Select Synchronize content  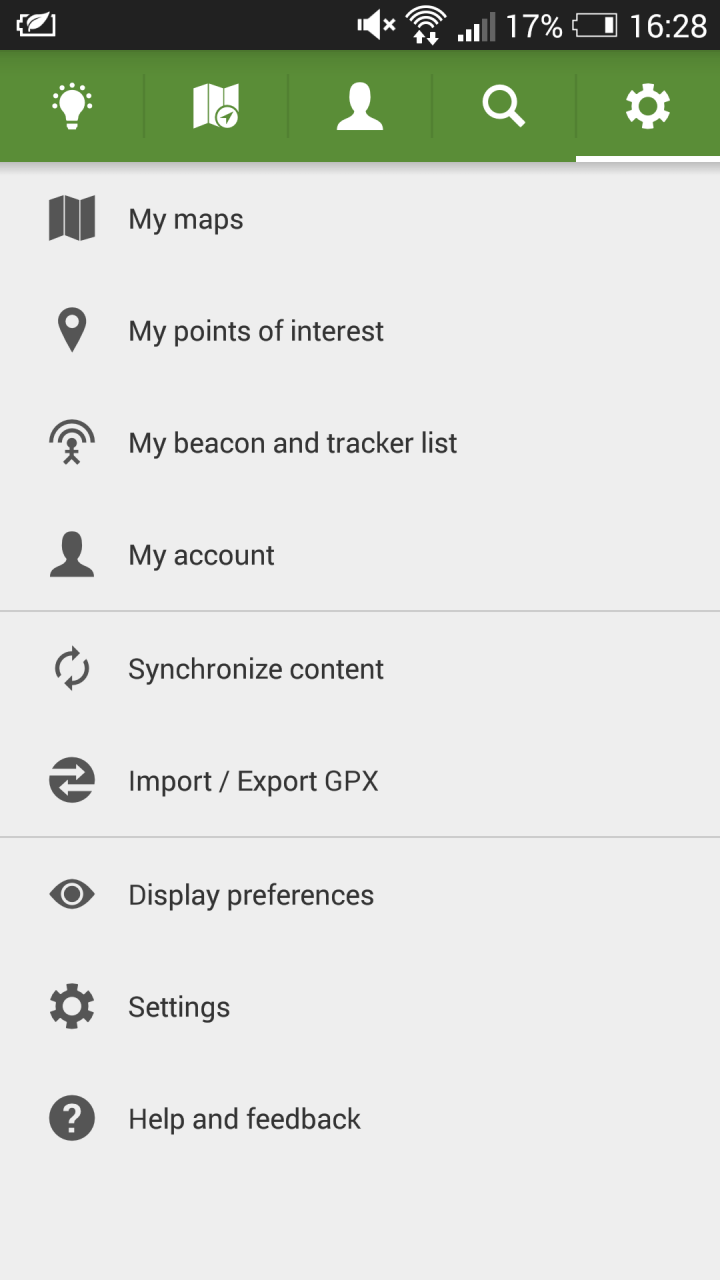(x=256, y=669)
